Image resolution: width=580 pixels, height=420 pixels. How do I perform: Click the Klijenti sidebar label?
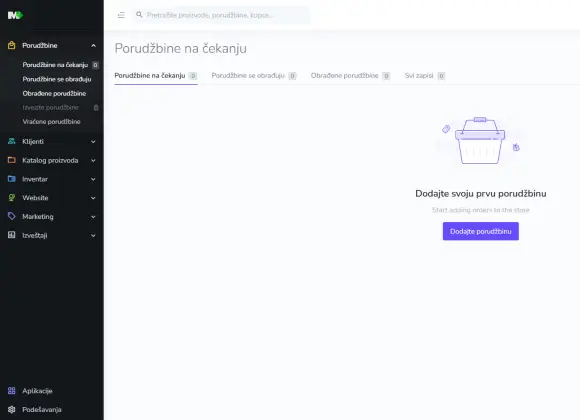33,142
